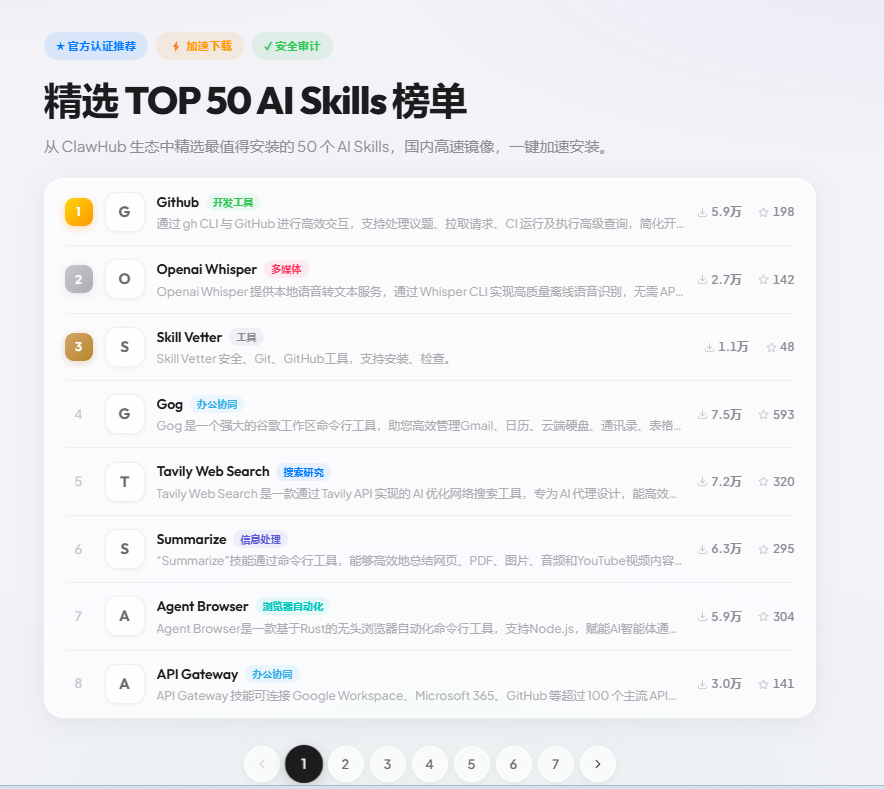Screen dimensions: 884x789
Task: Click the download icon for API Gateway
Action: pyautogui.click(x=702, y=684)
